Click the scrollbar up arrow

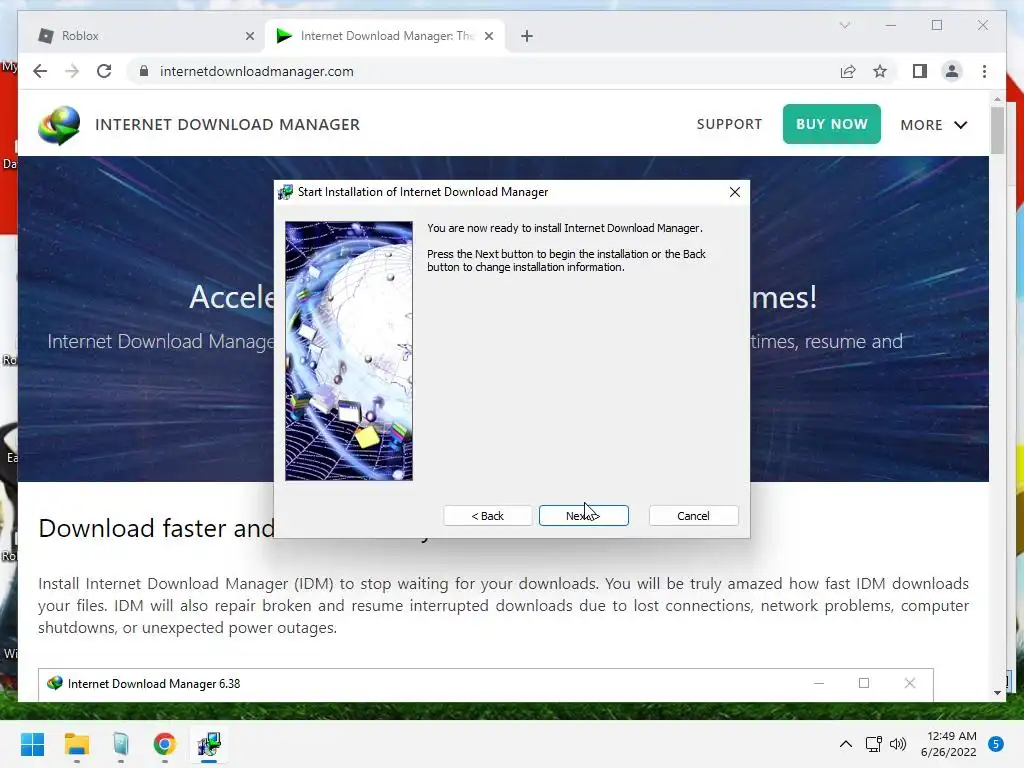point(997,99)
